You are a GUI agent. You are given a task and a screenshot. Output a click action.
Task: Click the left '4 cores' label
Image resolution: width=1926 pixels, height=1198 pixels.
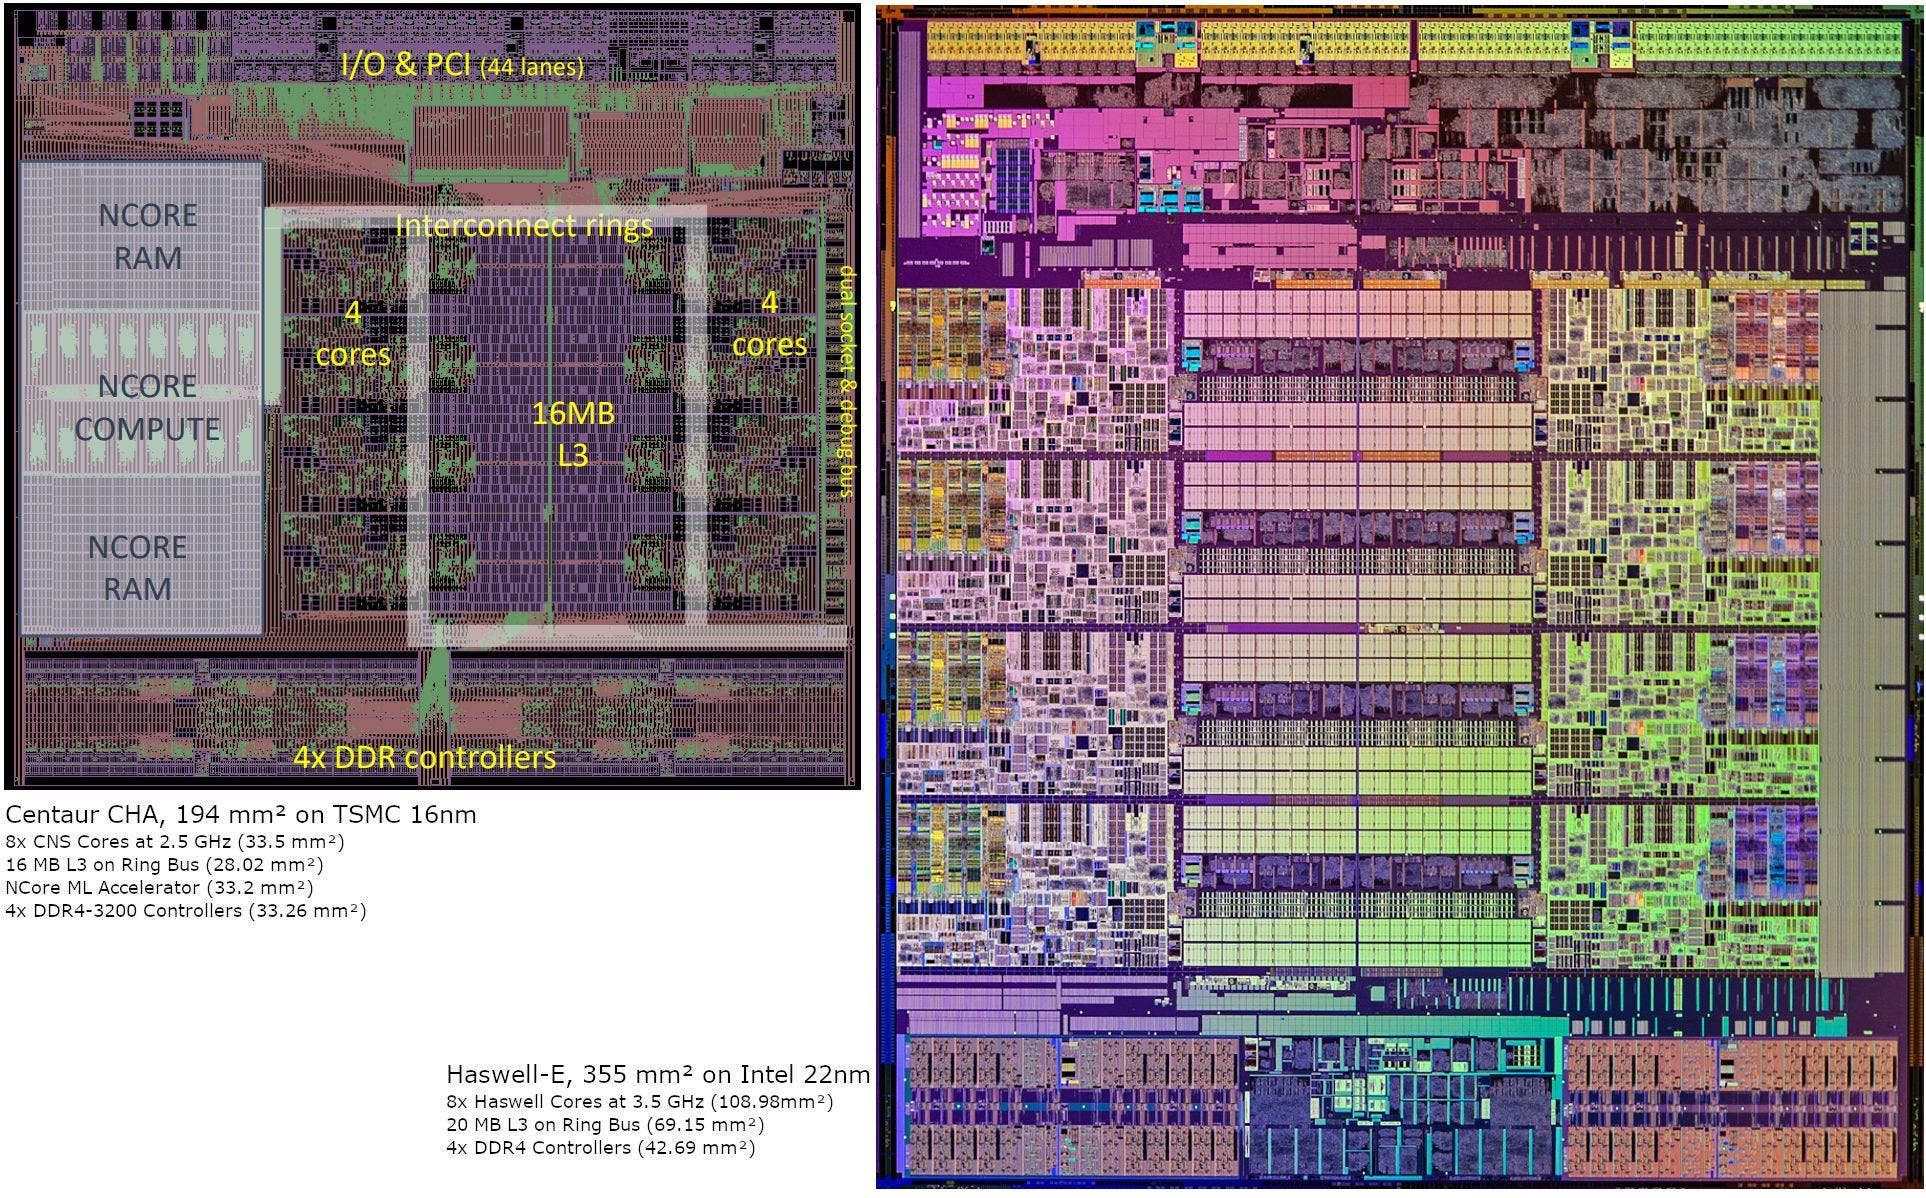[353, 334]
